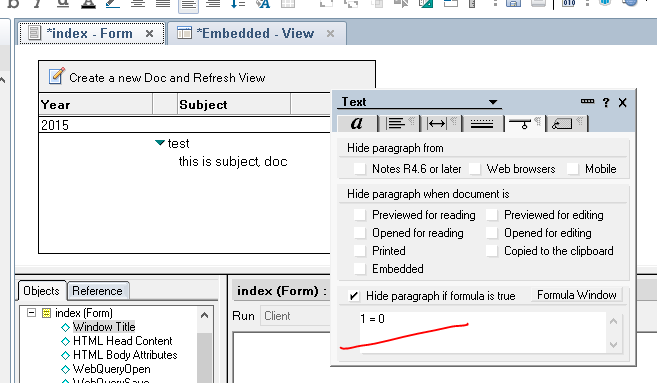Open the Paragraph Styles properties tab

(566, 123)
